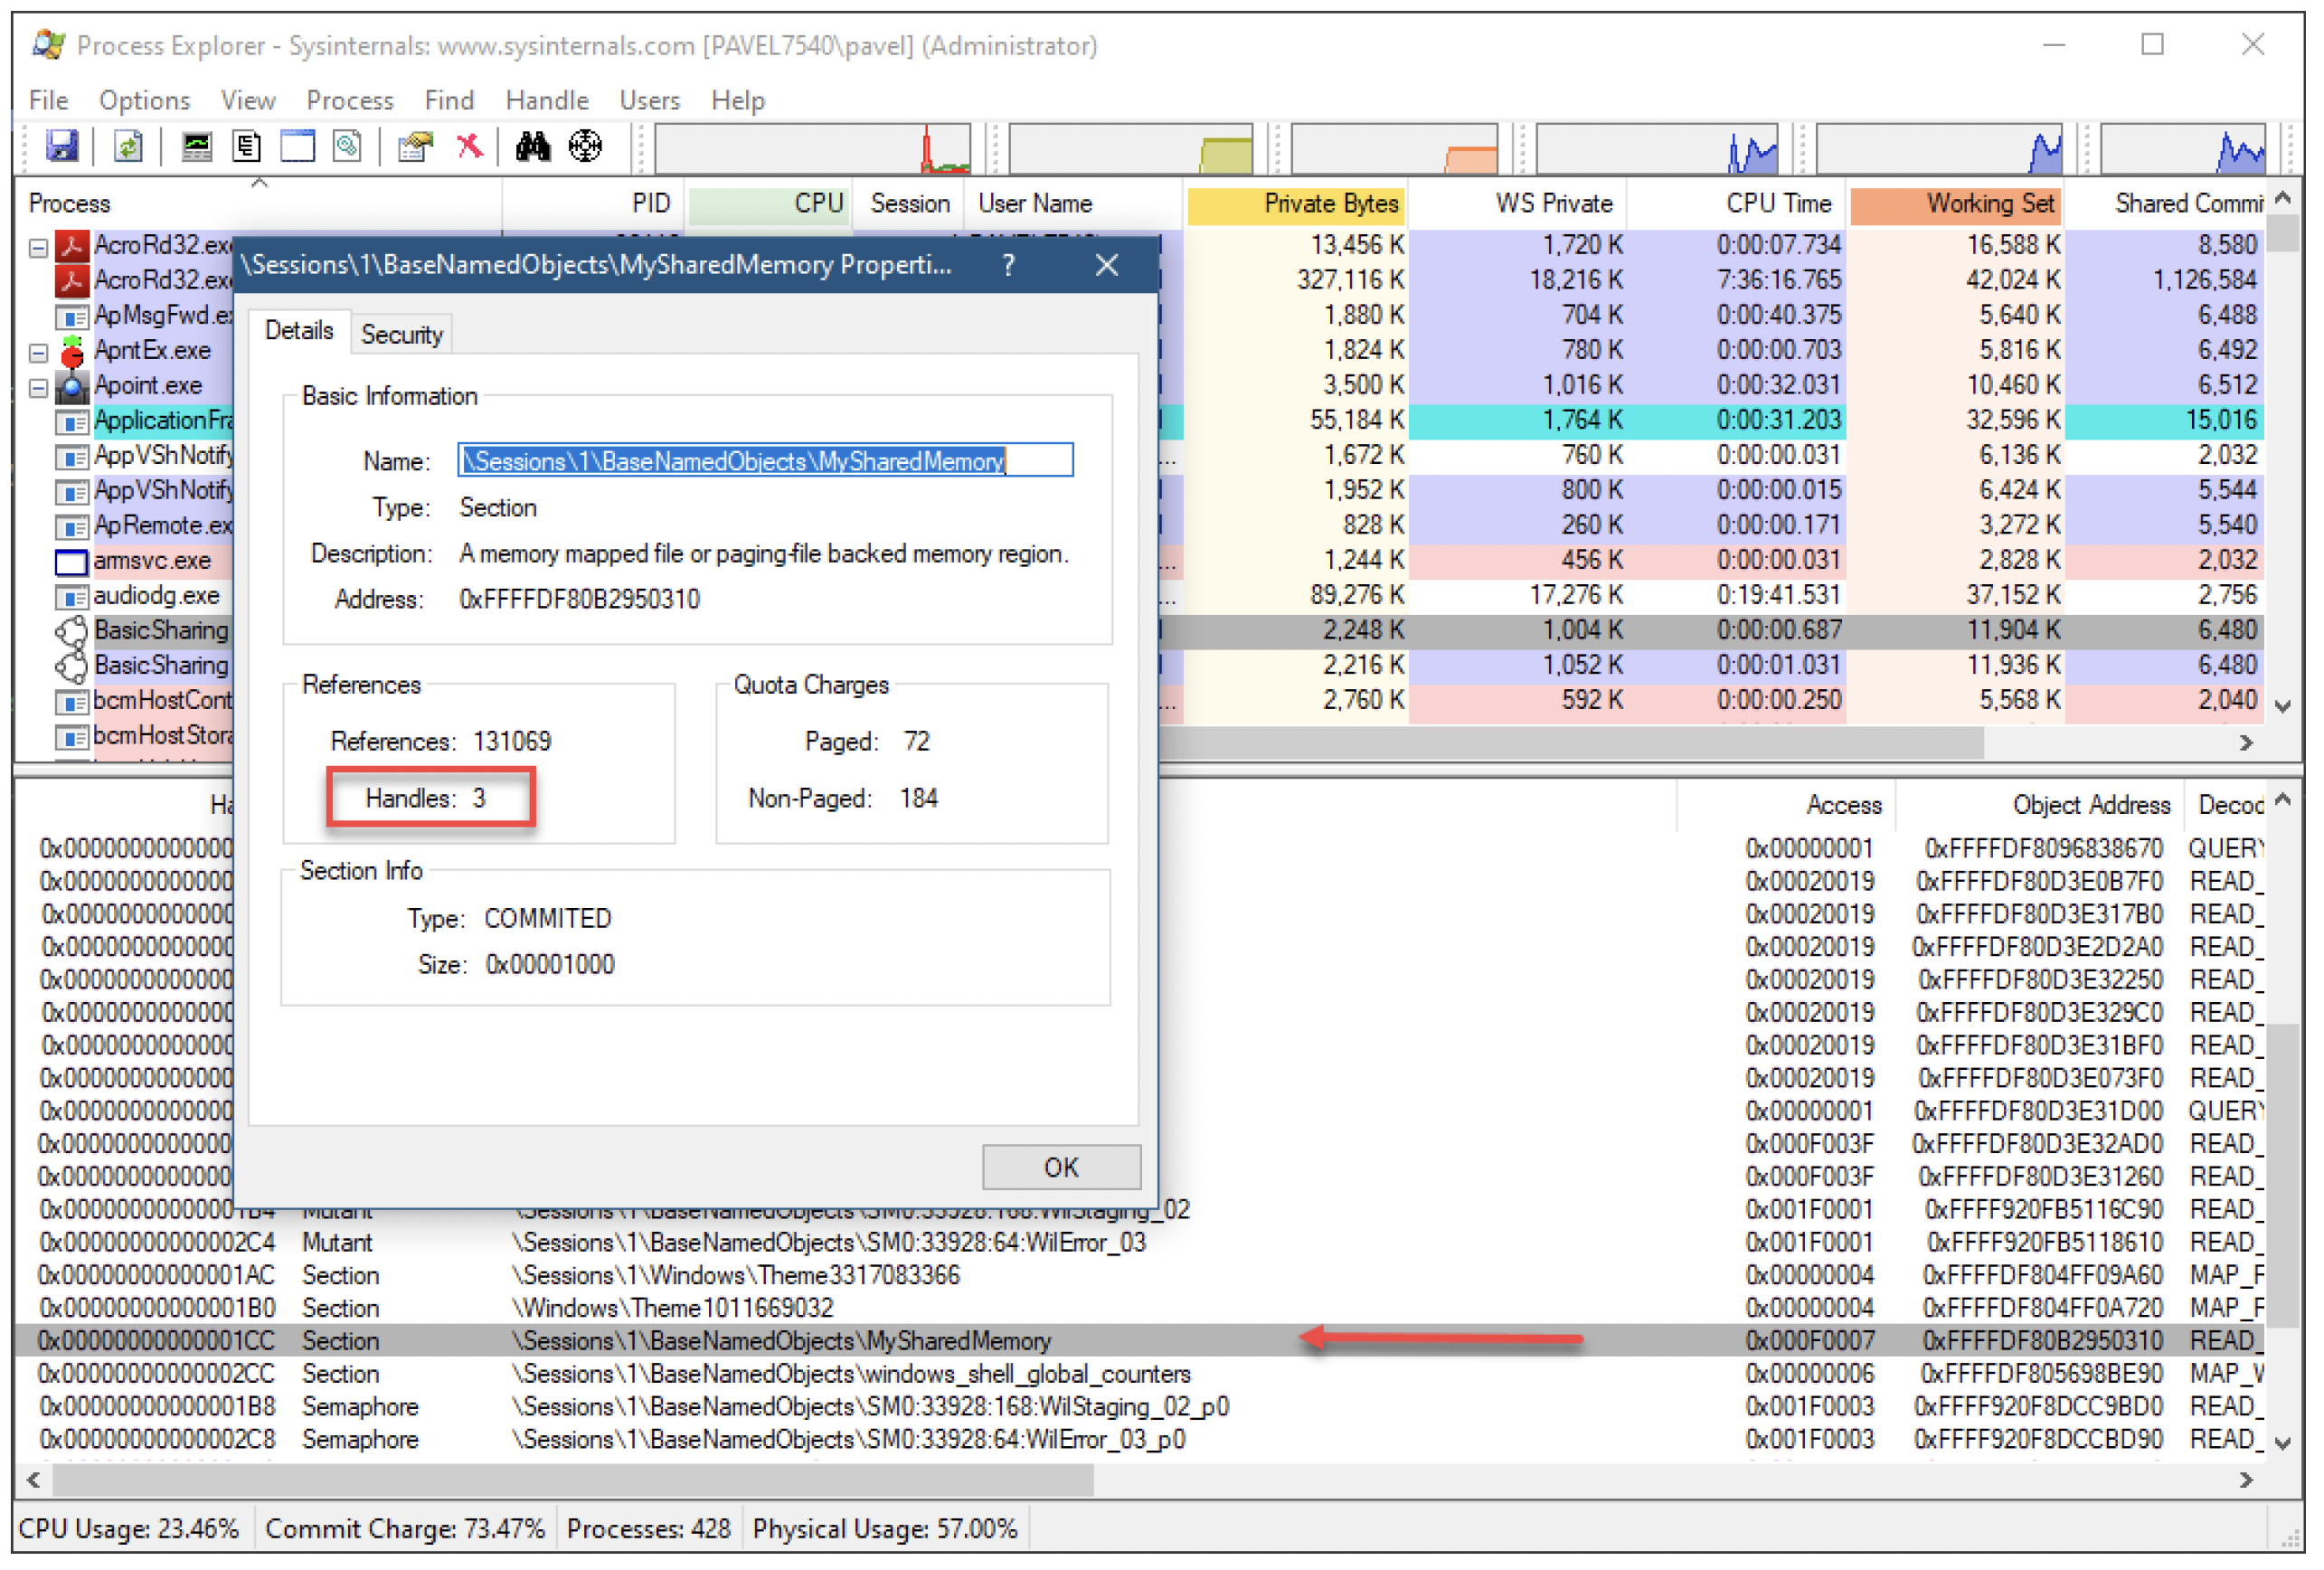
Task: Sort by the Working Set column header
Action: pos(1956,203)
